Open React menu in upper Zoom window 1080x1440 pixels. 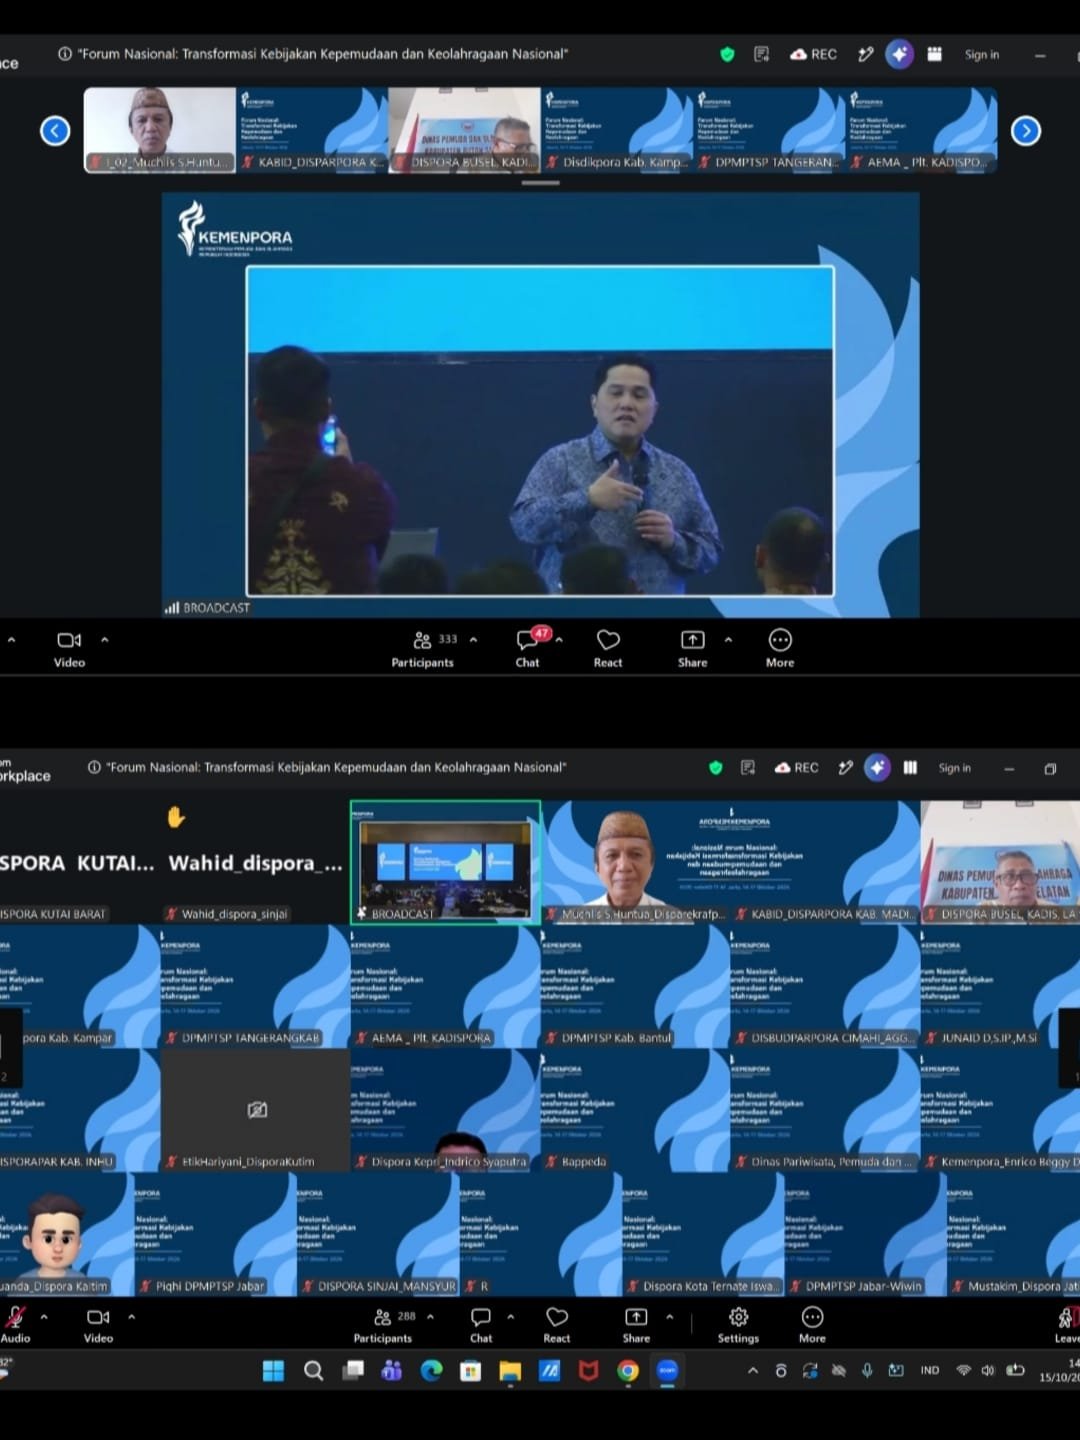pos(608,648)
